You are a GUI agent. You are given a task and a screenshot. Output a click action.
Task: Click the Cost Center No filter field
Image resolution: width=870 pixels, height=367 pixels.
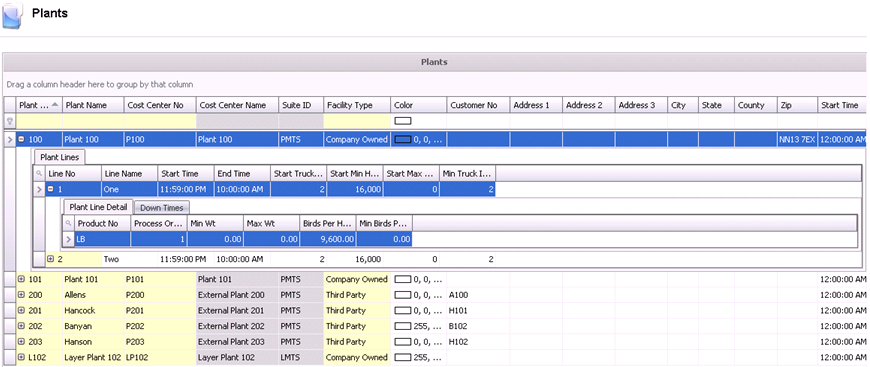pyautogui.click(x=160, y=120)
